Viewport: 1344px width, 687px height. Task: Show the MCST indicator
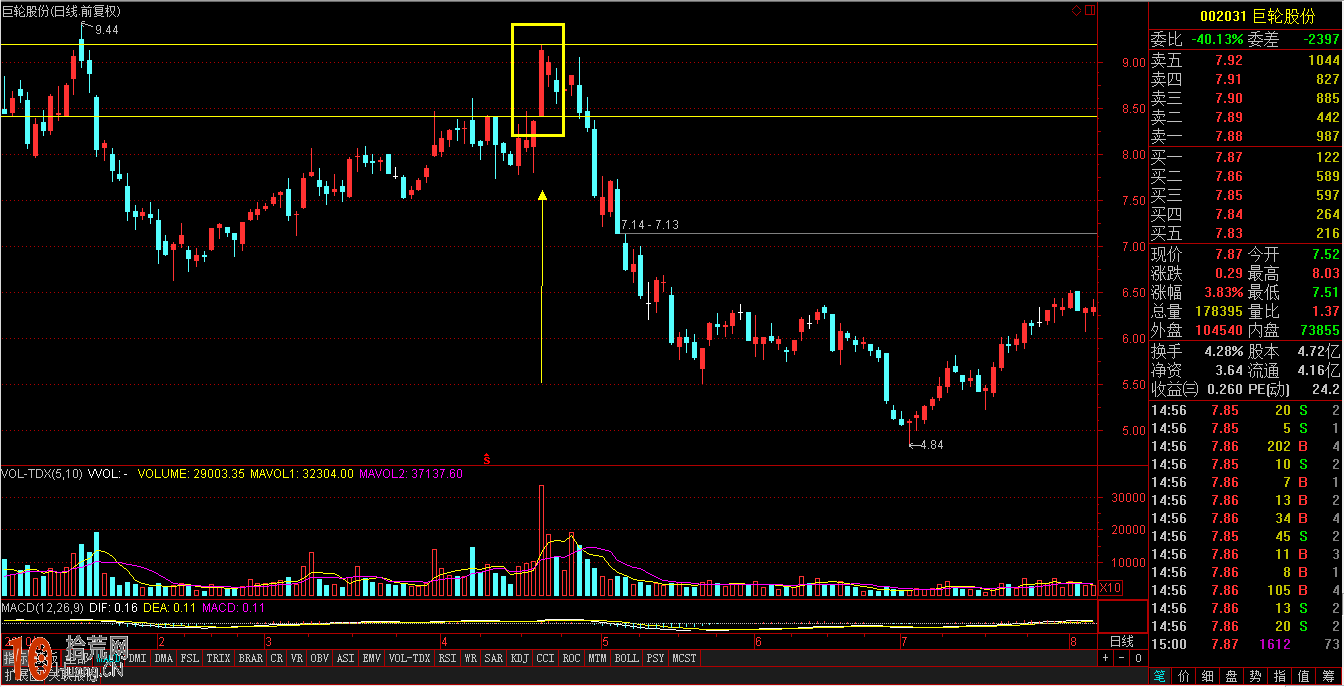click(685, 658)
